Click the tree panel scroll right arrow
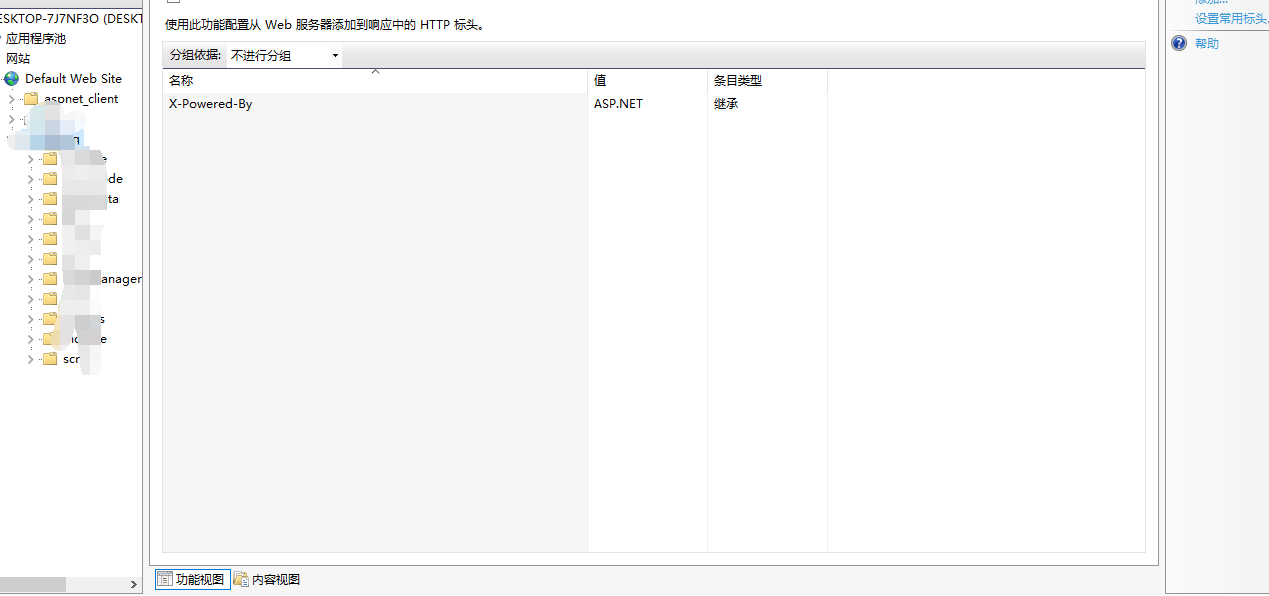 (x=135, y=584)
